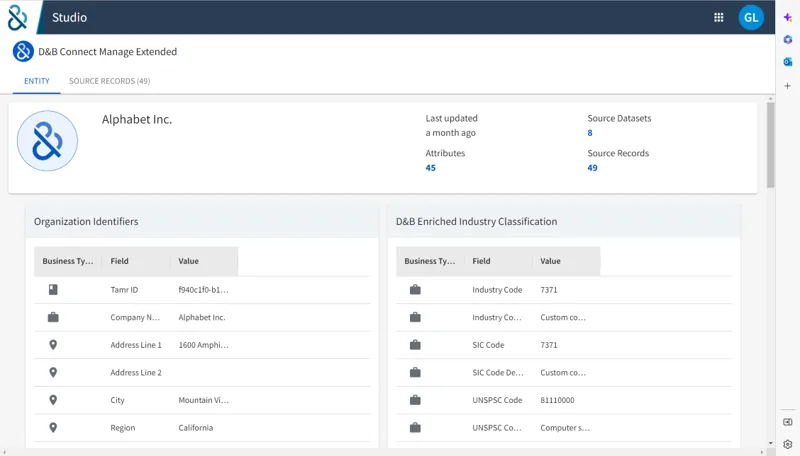
Task: Click the Alphabet Inc. entity heading
Action: pos(137,119)
